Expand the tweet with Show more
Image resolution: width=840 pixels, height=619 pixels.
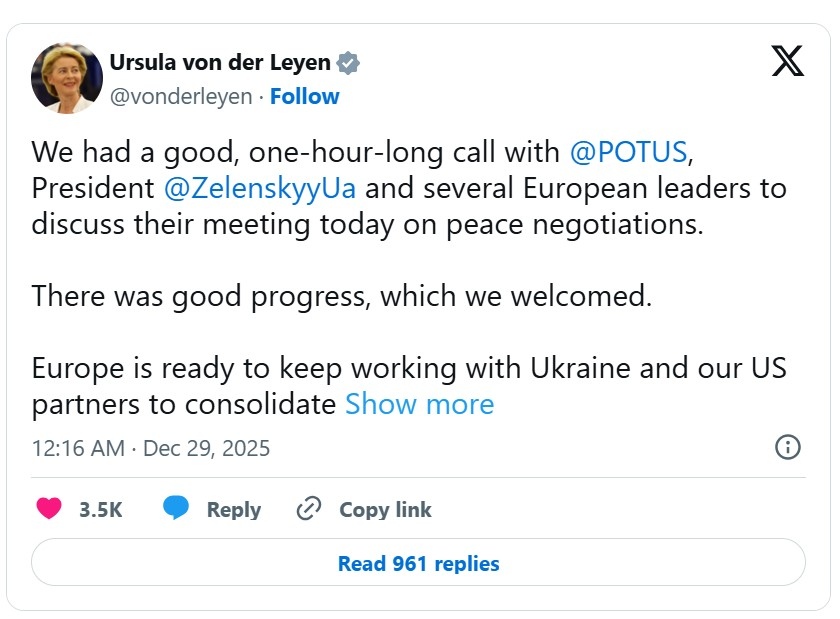point(419,404)
